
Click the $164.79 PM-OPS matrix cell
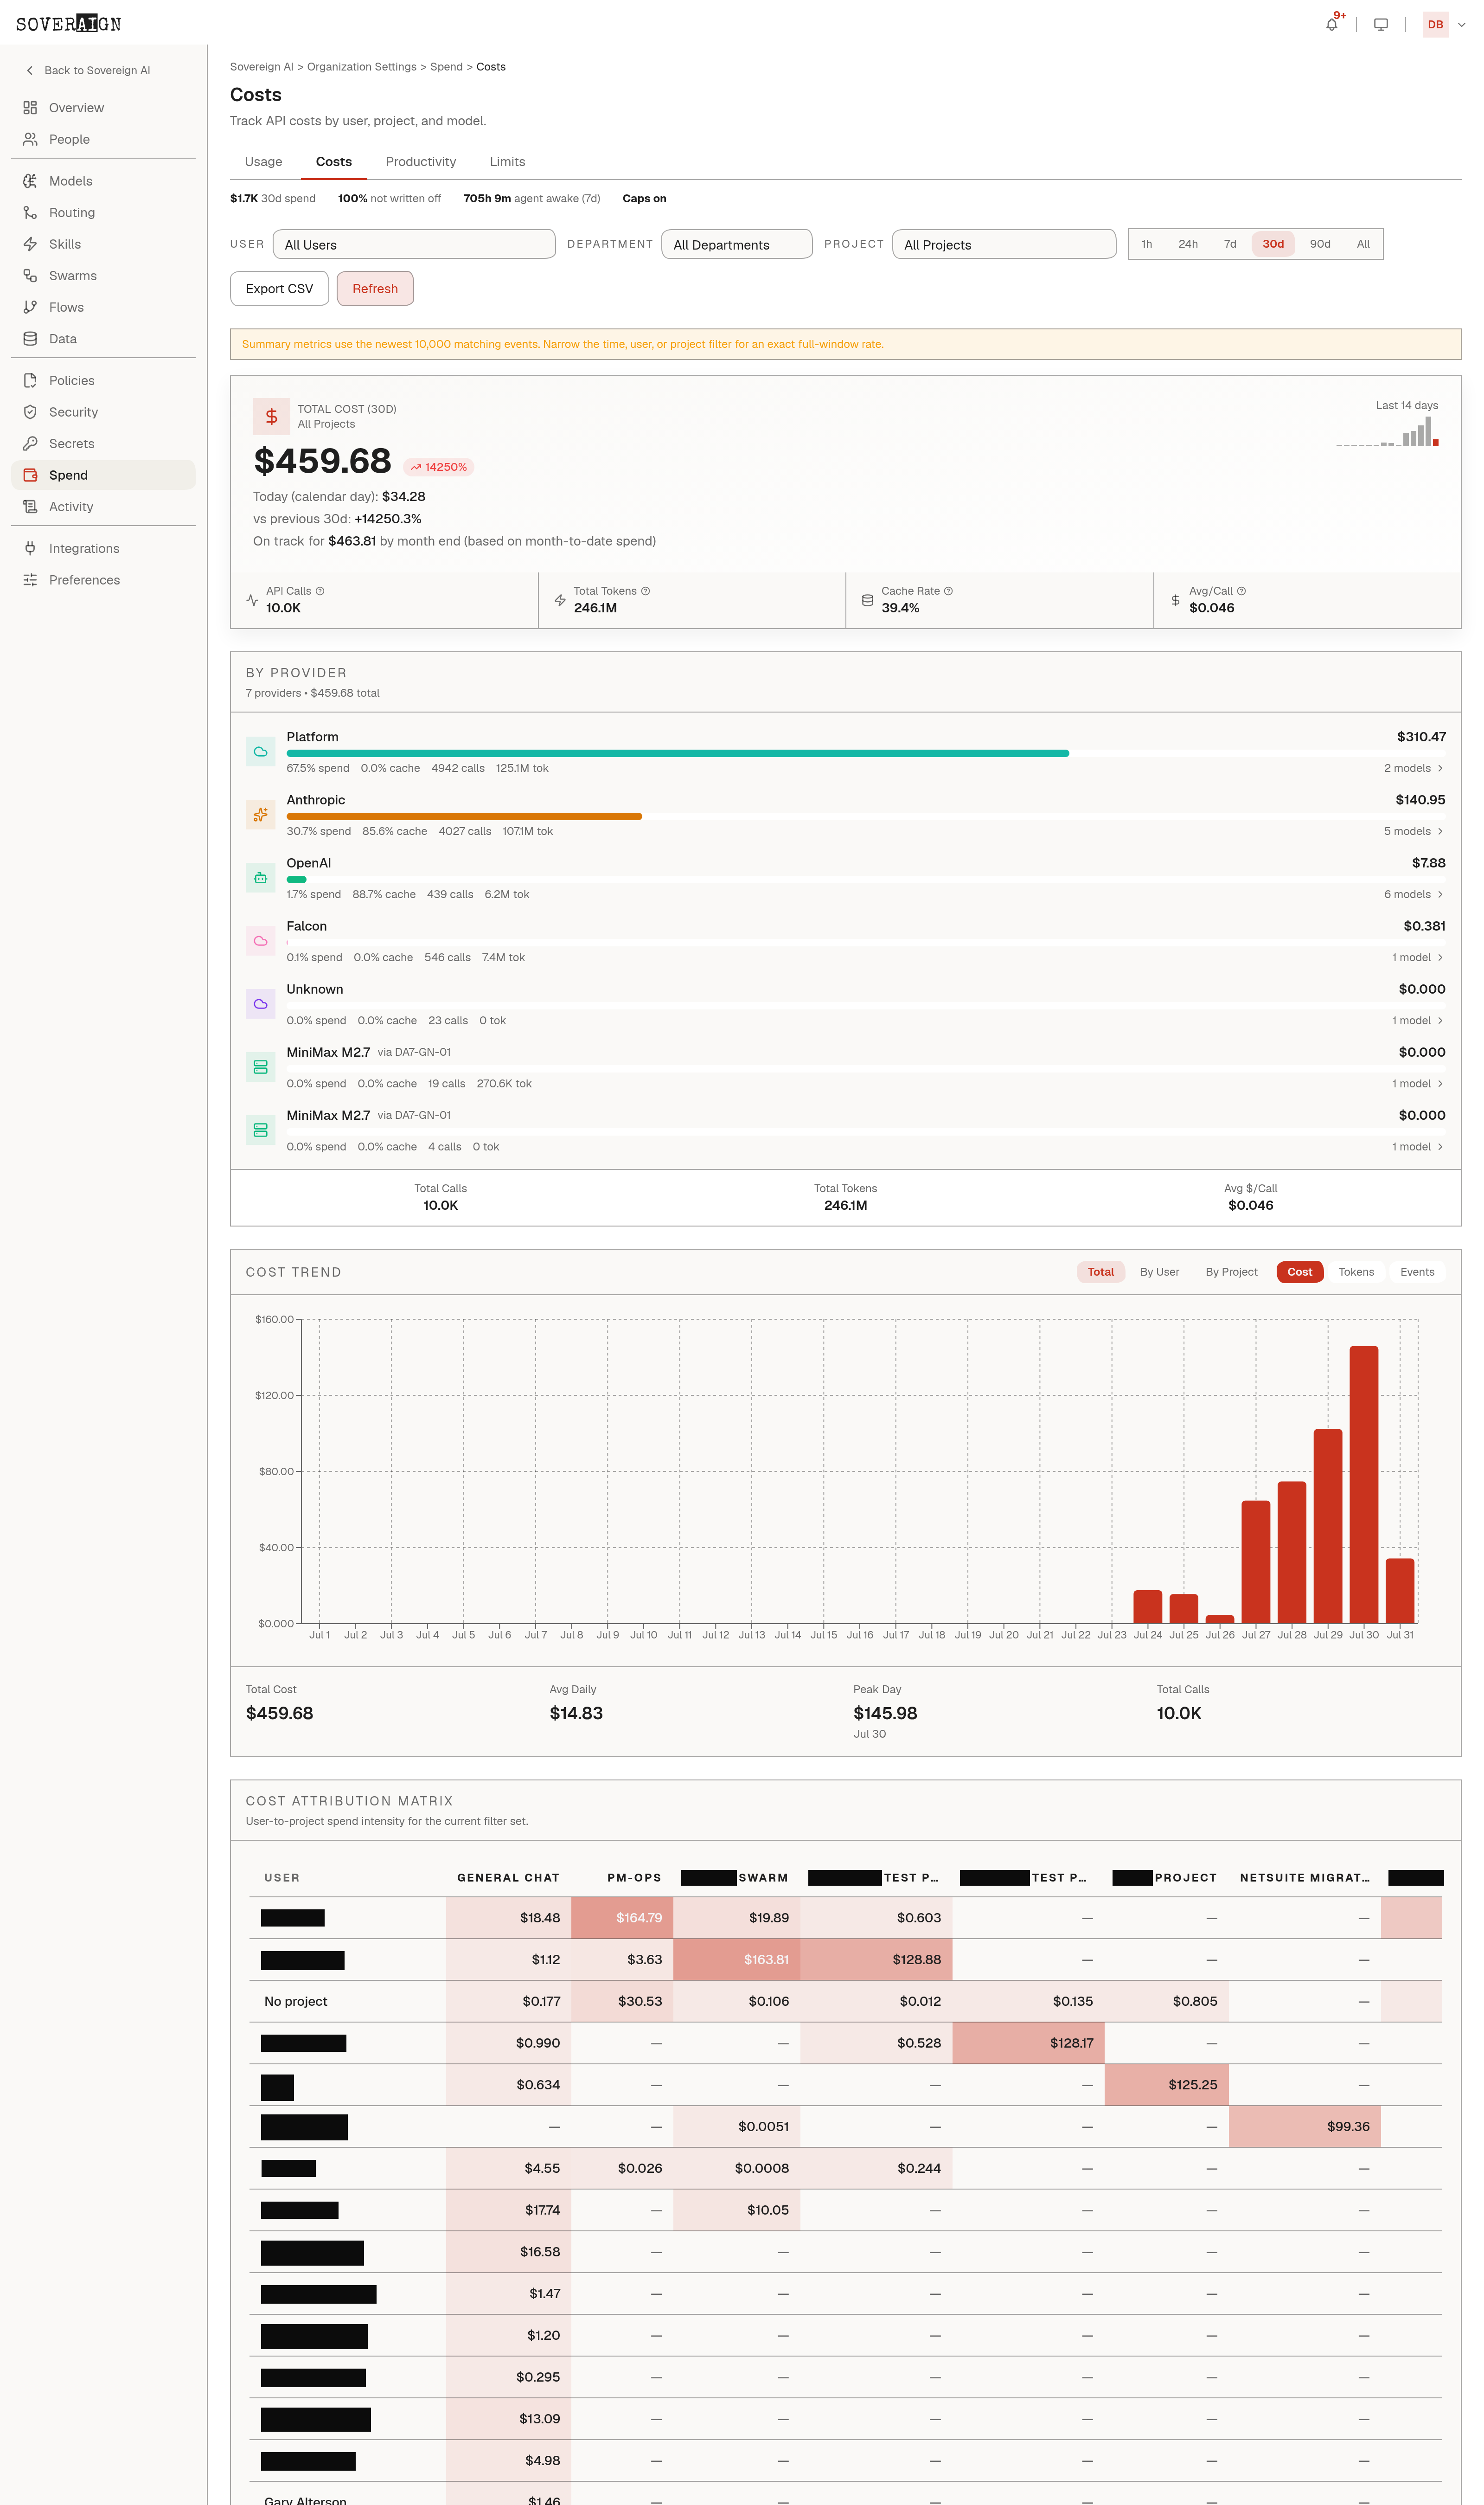(x=622, y=1918)
